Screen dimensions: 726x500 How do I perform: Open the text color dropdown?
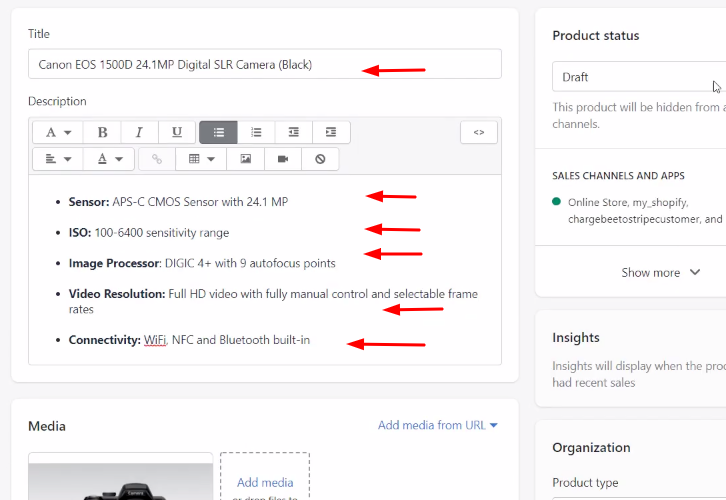point(109,159)
